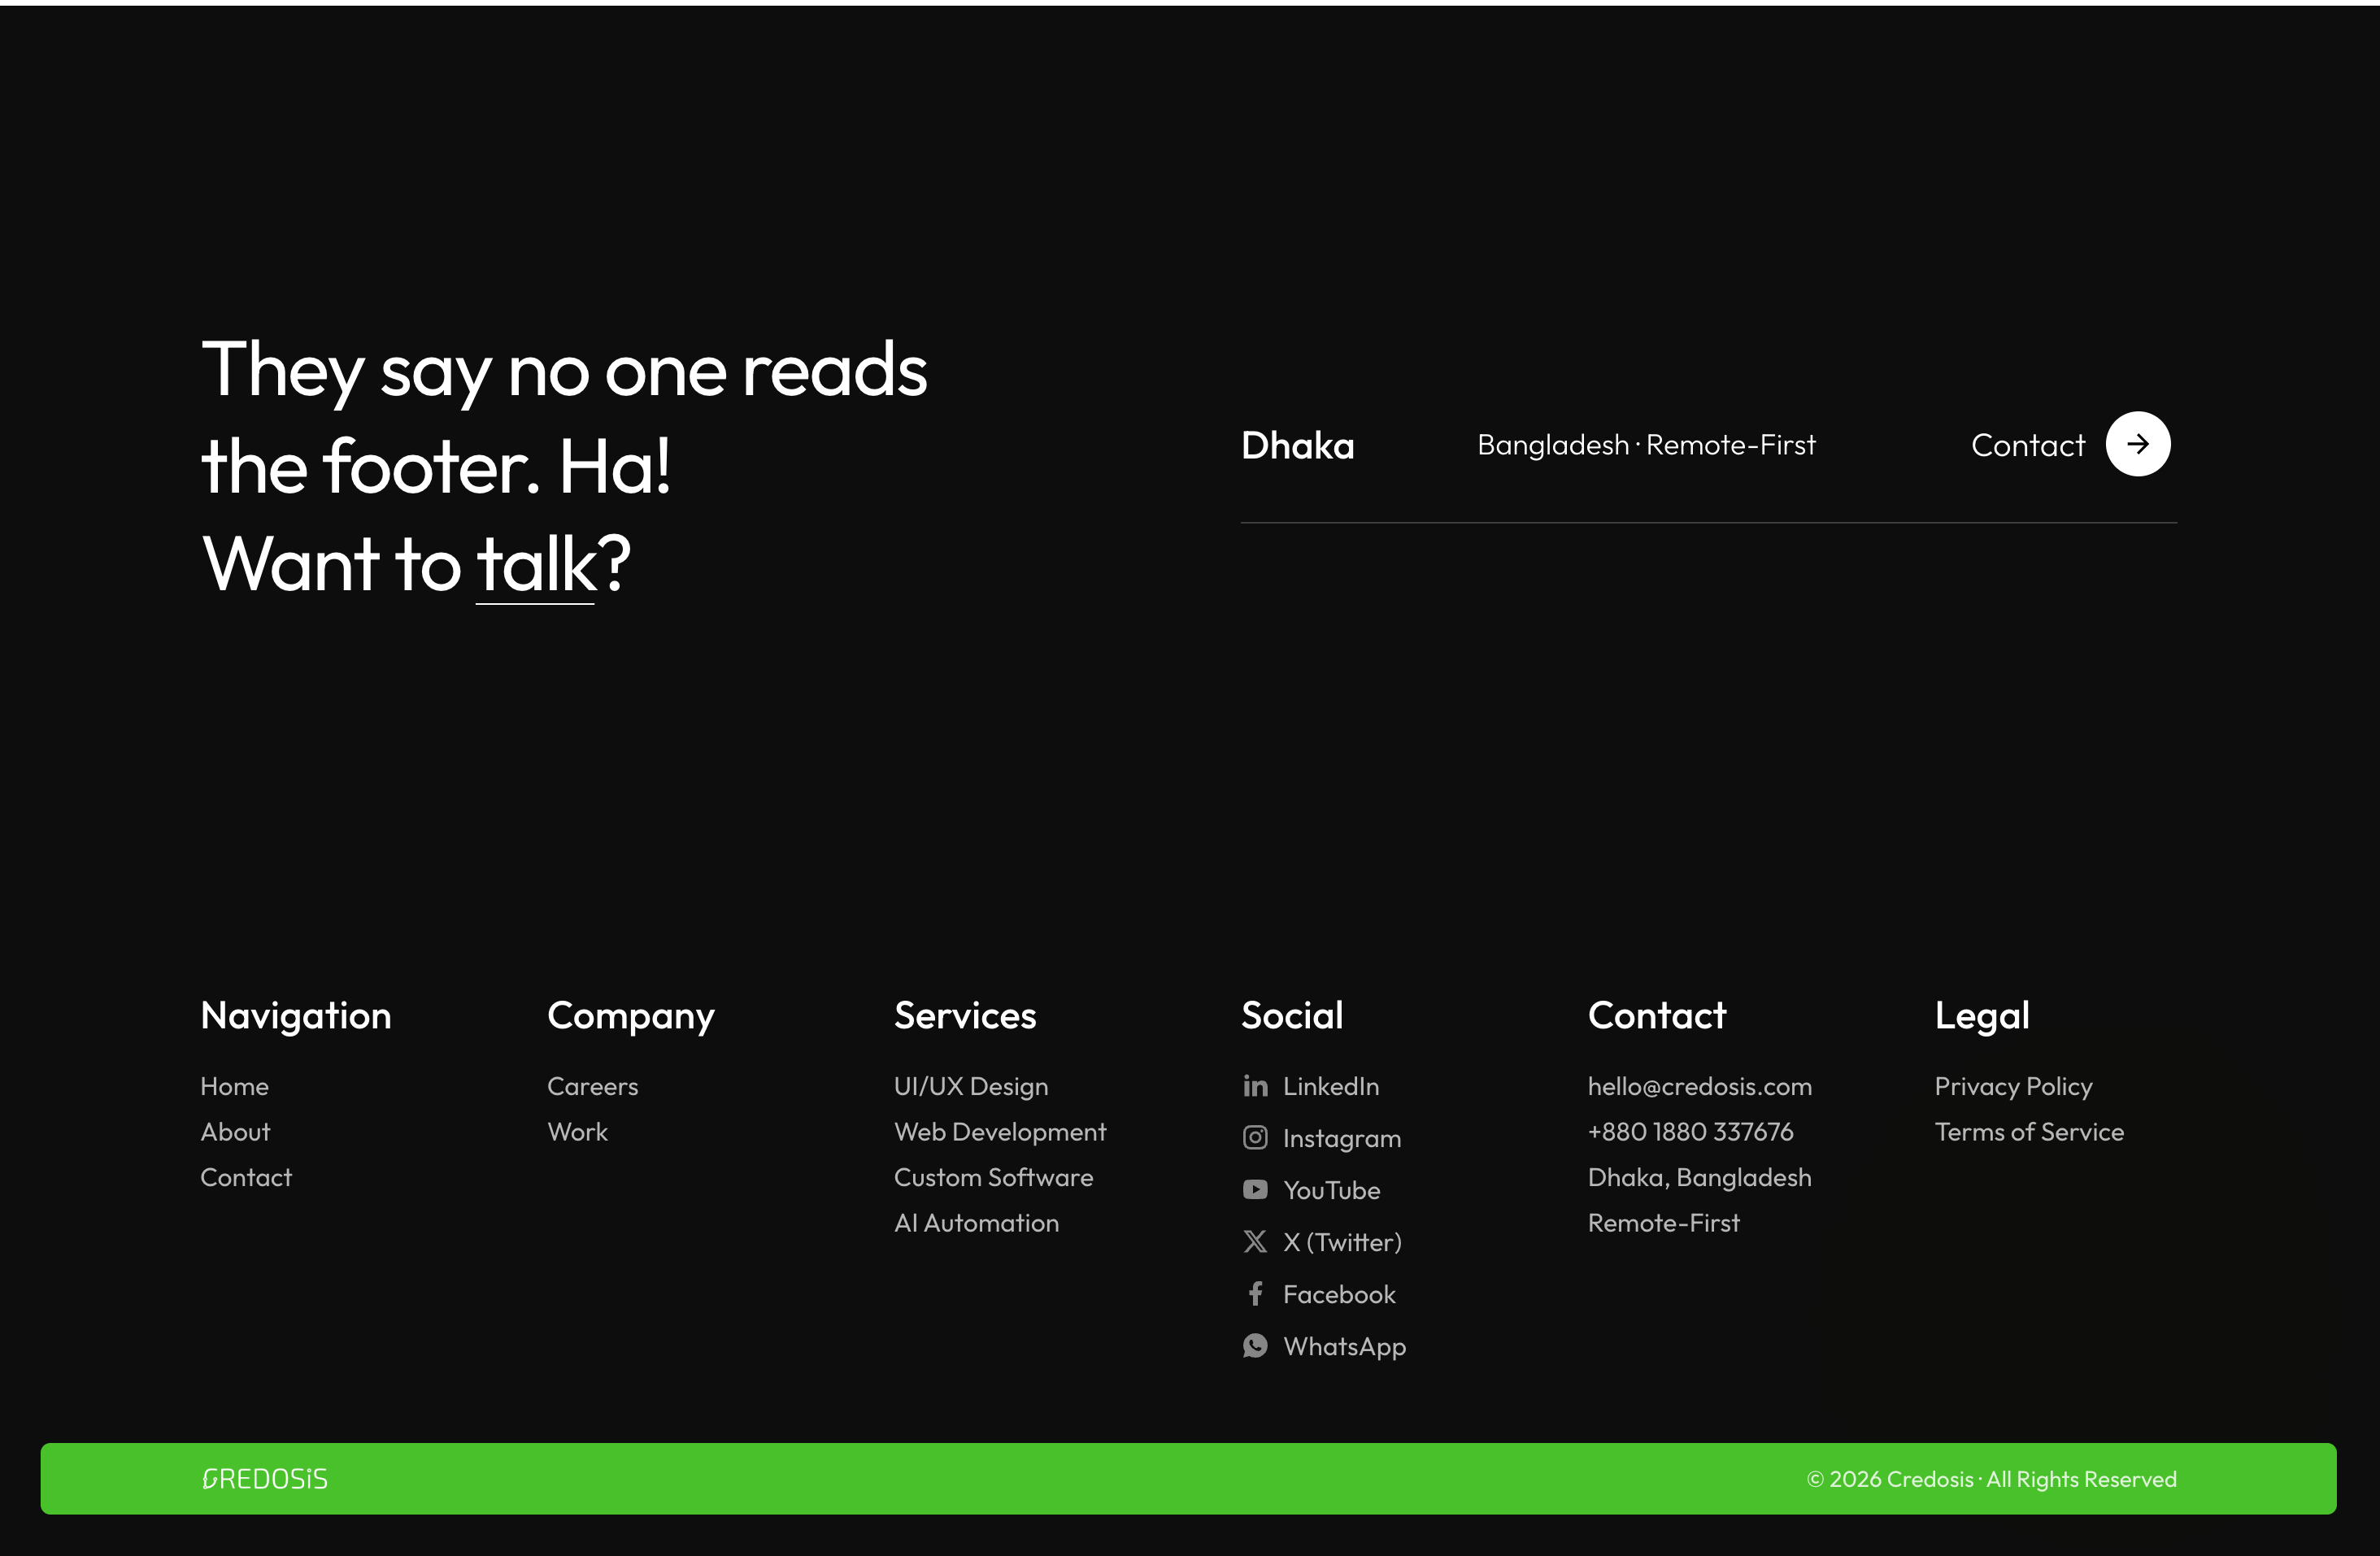Click "Remote-First" under Contact column
Image resolution: width=2380 pixels, height=1556 pixels.
point(1664,1223)
